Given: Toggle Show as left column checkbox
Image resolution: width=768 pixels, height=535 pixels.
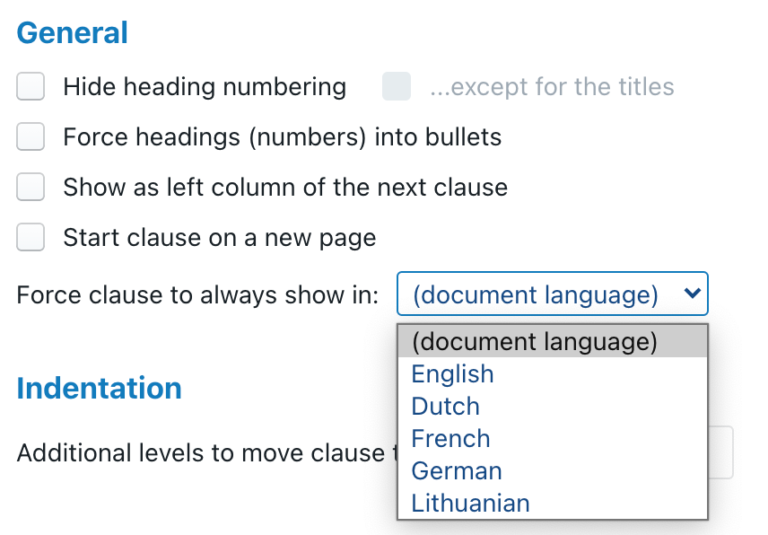Looking at the screenshot, I should 31,187.
